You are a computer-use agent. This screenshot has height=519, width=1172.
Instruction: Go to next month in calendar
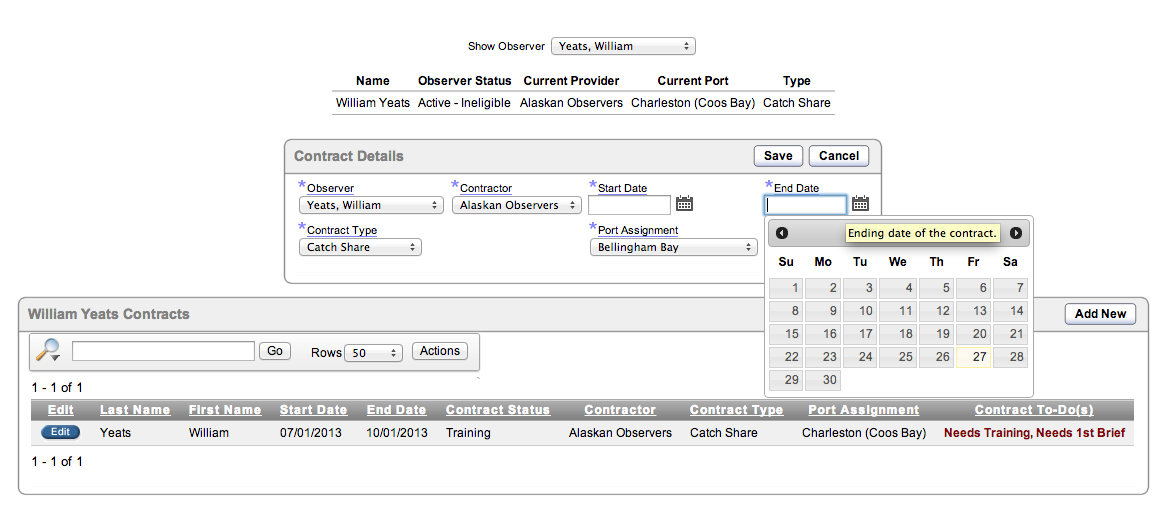tap(1016, 233)
